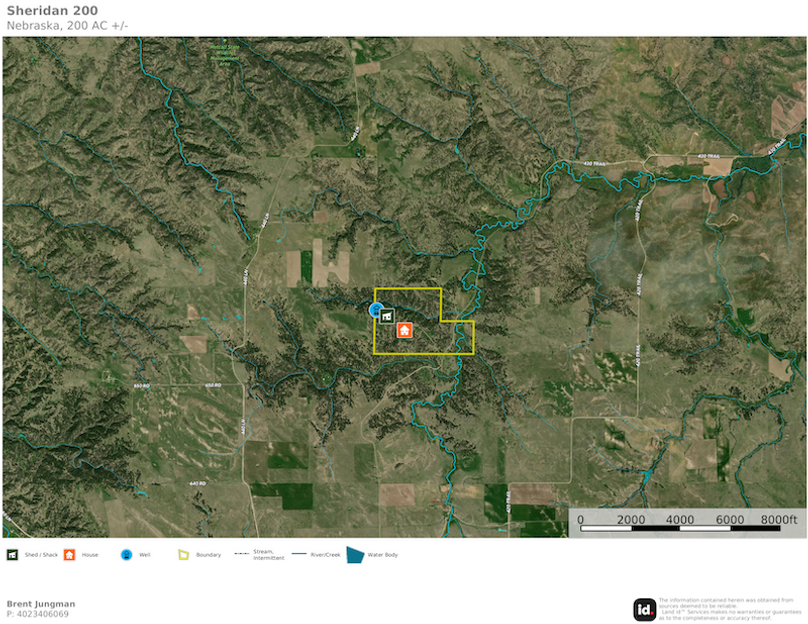The height and width of the screenshot is (624, 808).
Task: Click the "Nebraska, 200 AC +/-" subtitle
Action: point(67,25)
